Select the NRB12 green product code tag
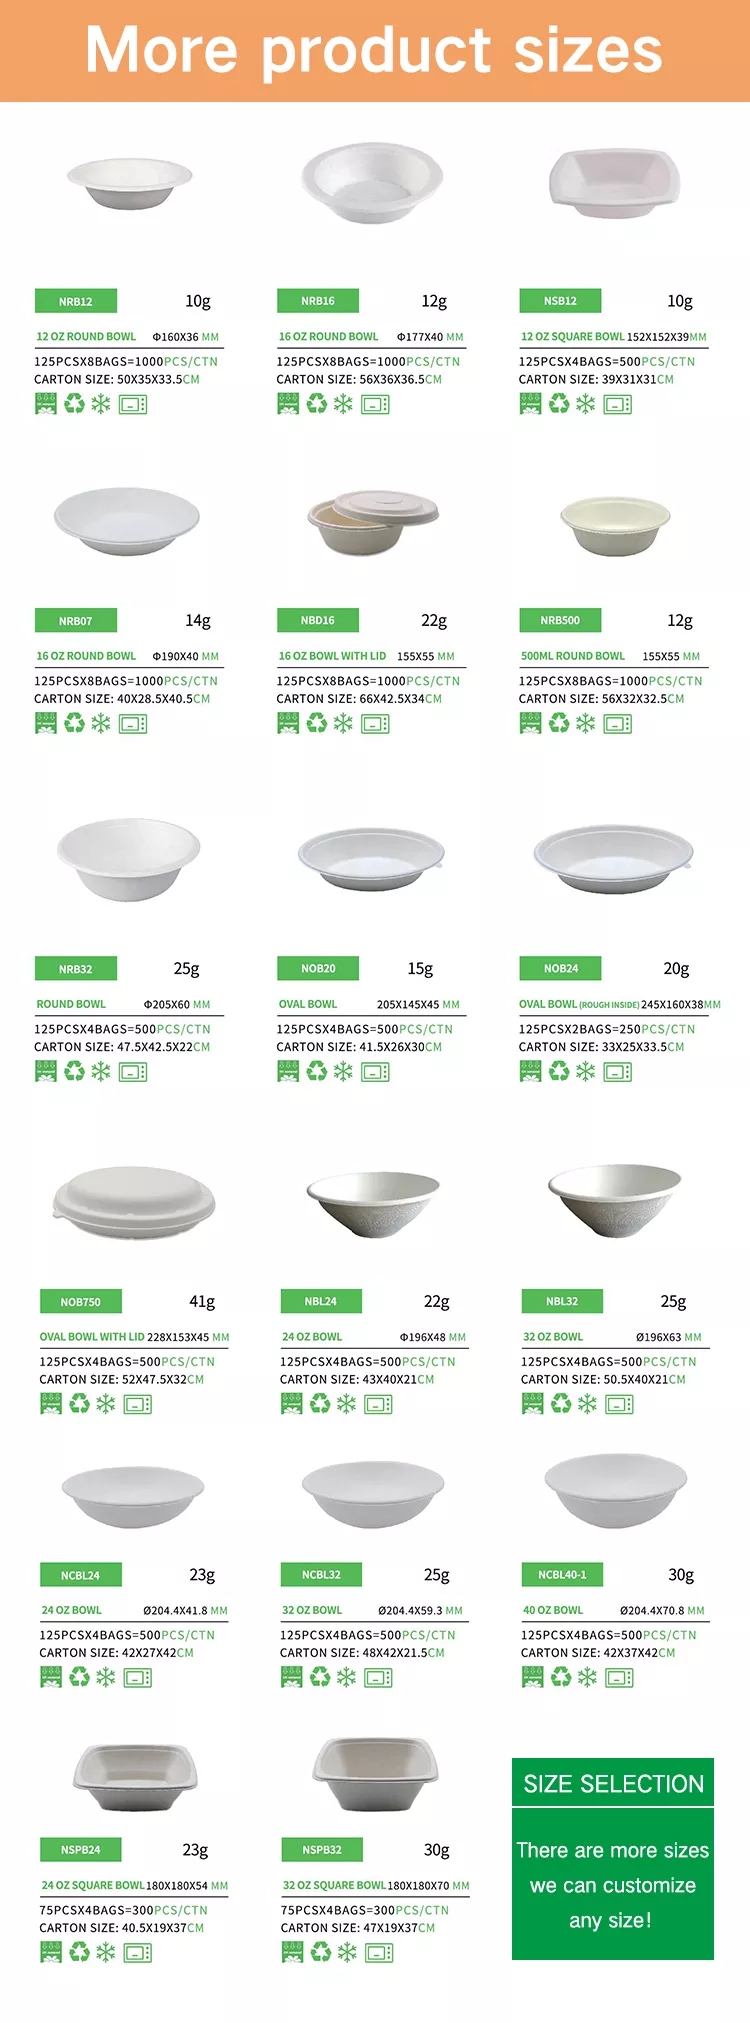This screenshot has width=750, height=2023. [76, 301]
